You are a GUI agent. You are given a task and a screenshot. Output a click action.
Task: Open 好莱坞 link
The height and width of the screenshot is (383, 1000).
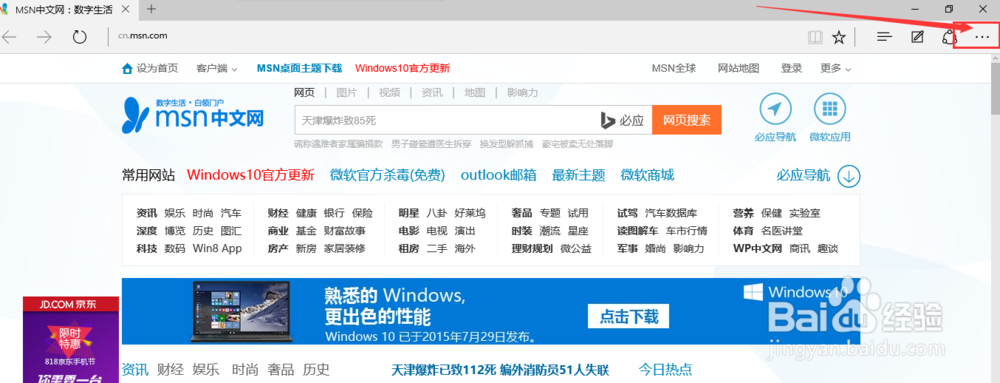tap(469, 213)
